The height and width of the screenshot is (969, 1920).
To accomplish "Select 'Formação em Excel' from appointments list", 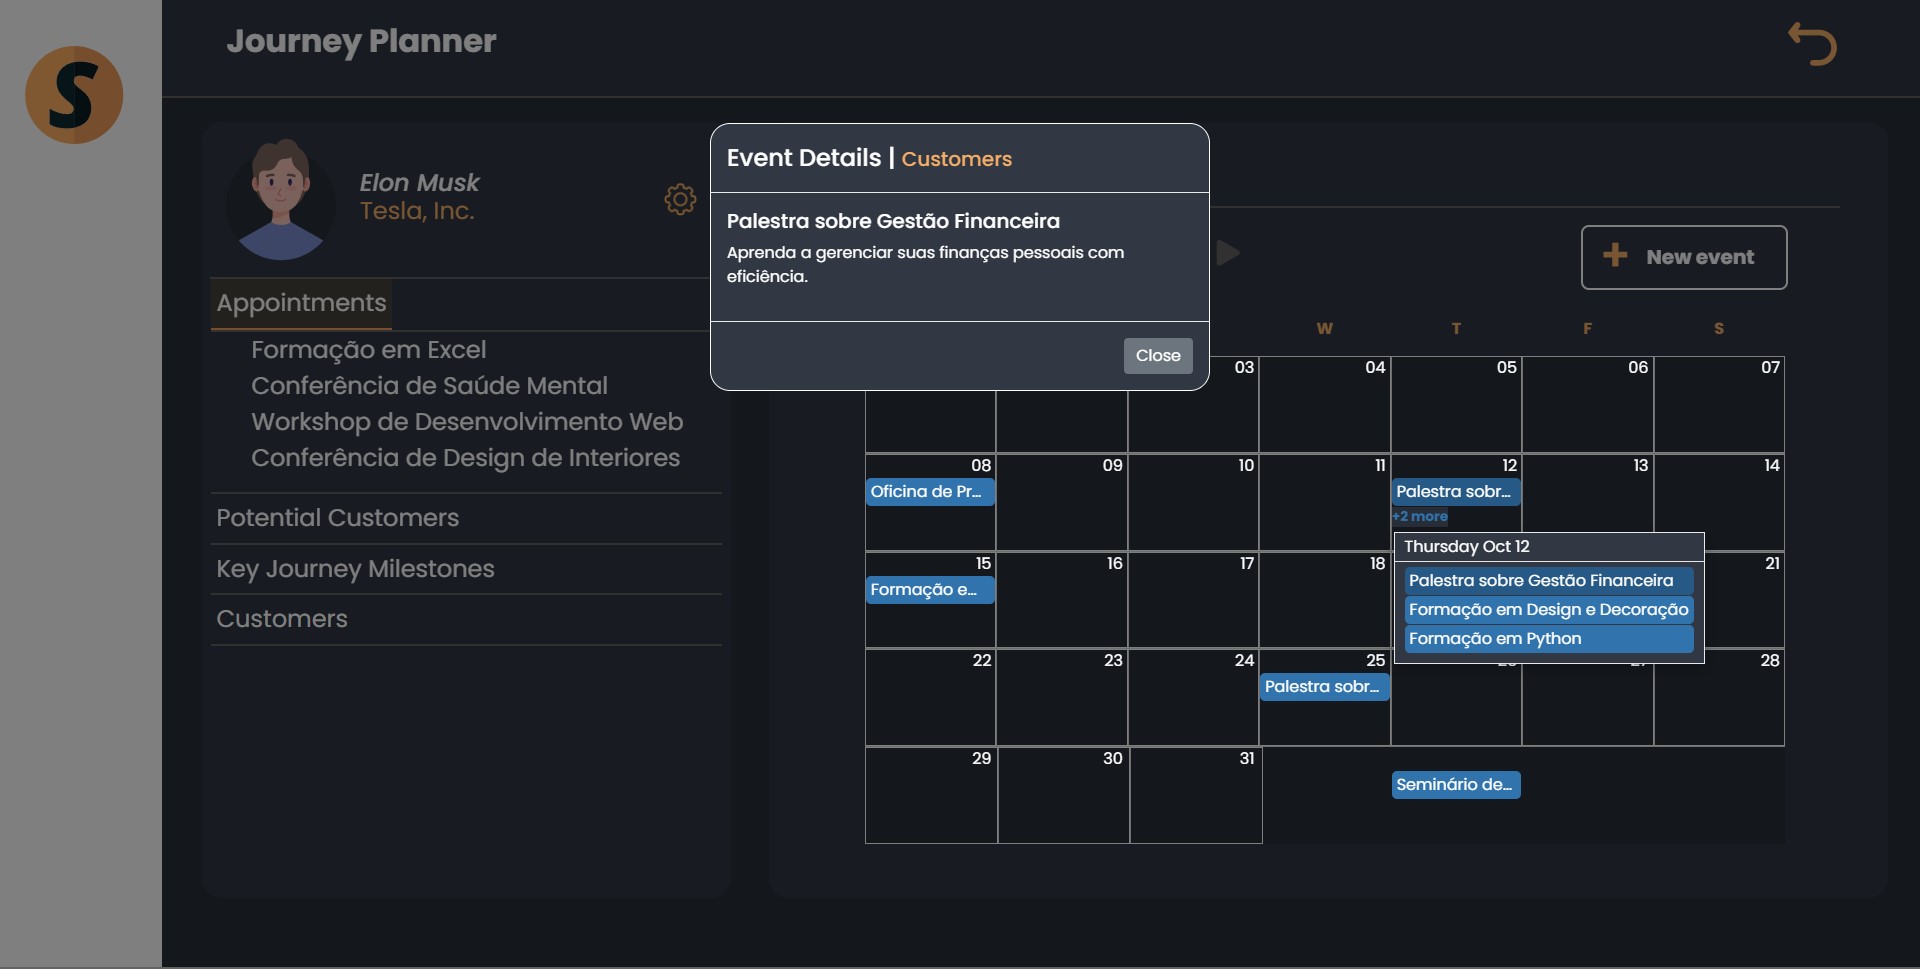I will point(369,350).
